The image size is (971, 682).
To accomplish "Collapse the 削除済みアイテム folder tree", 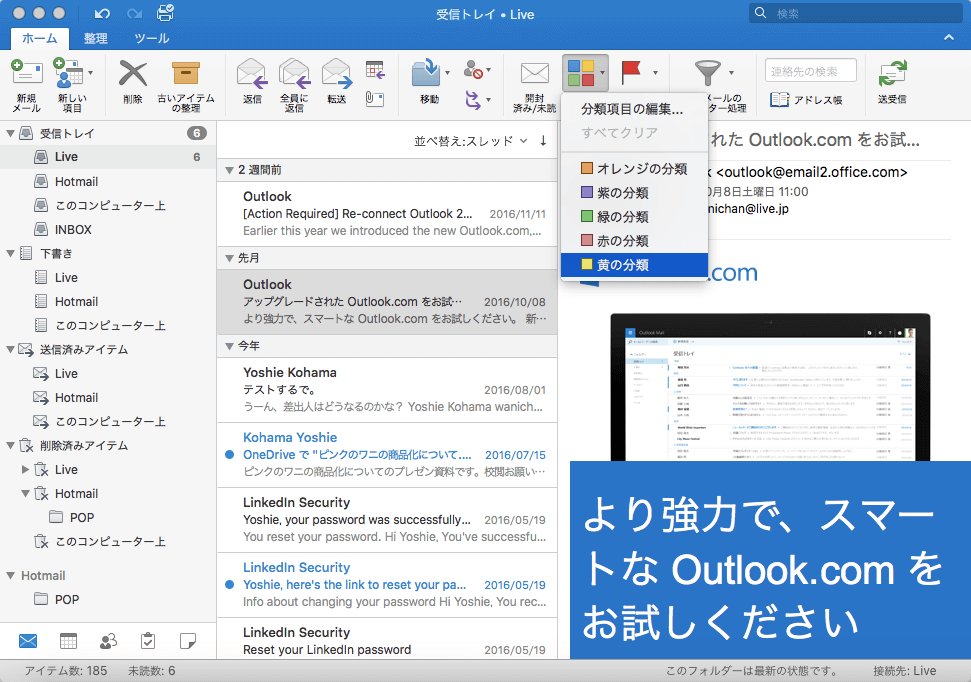I will click(x=11, y=445).
